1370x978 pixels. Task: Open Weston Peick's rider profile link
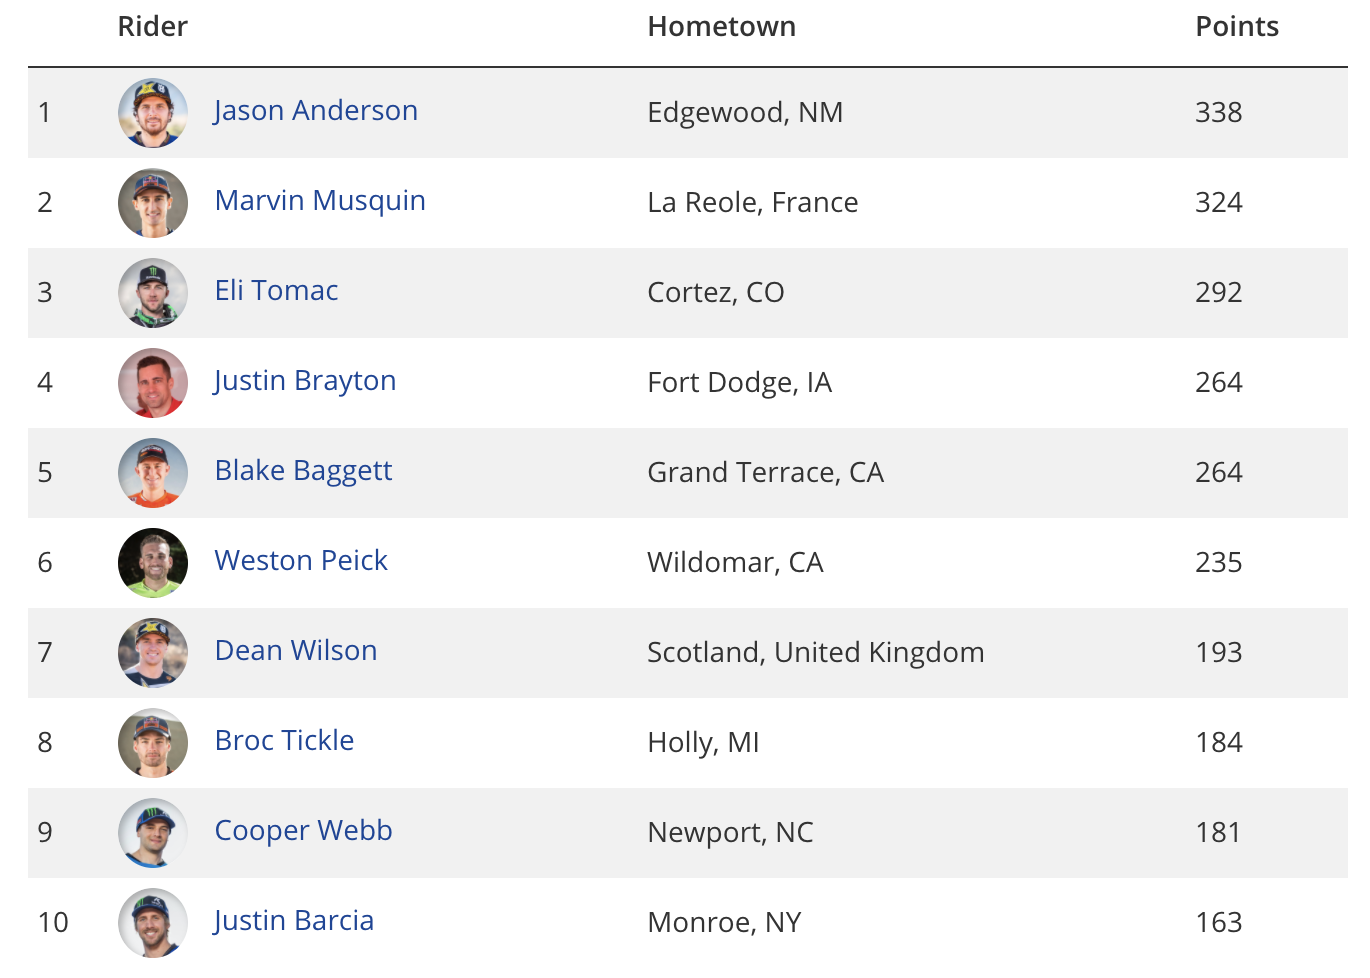301,561
